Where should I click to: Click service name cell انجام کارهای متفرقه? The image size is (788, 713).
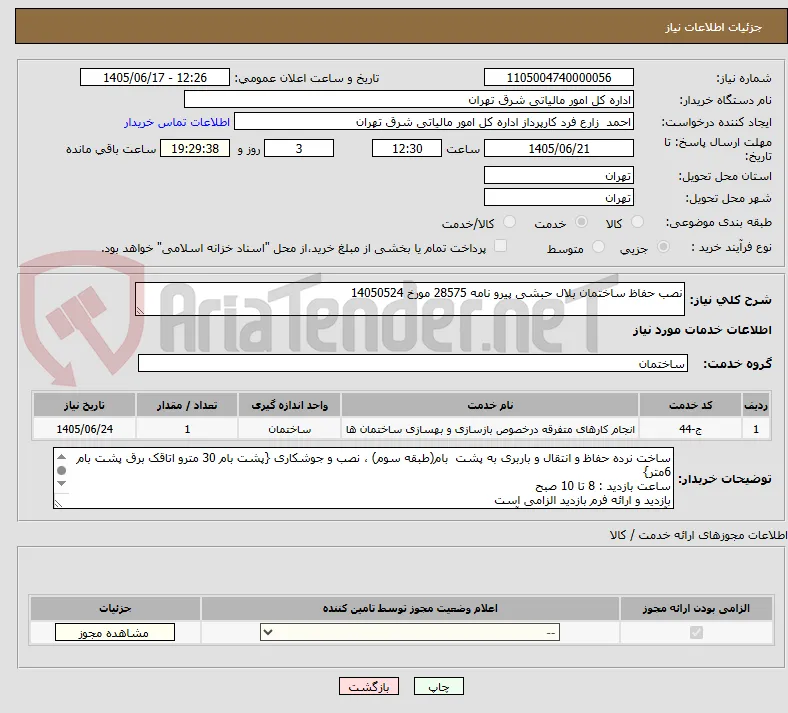(x=490, y=429)
